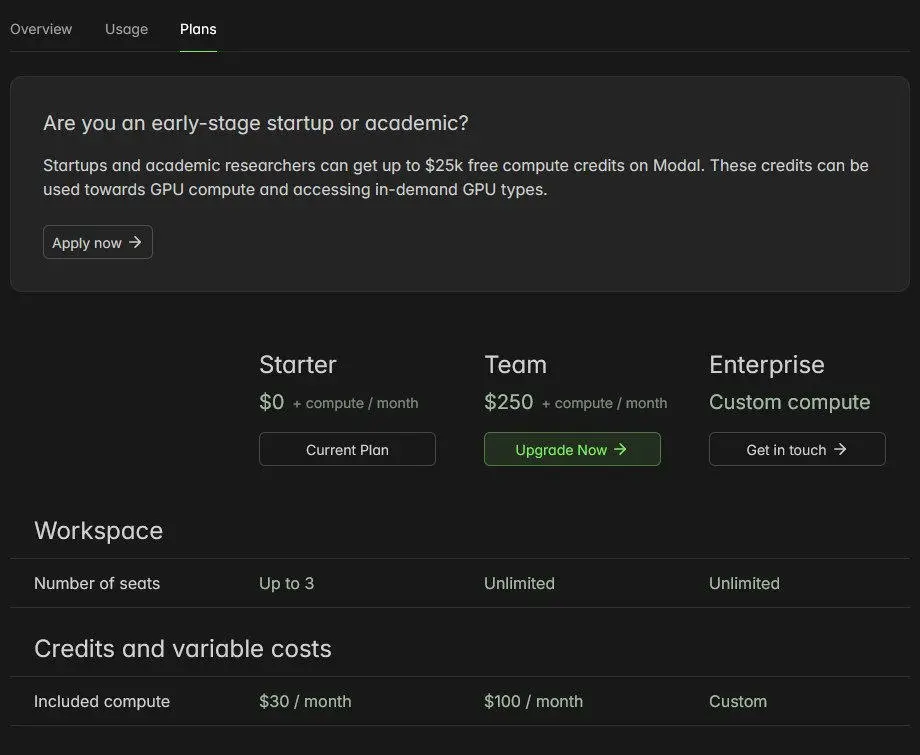Click the Team plan heading
Viewport: 920px width, 755px height.
(516, 365)
